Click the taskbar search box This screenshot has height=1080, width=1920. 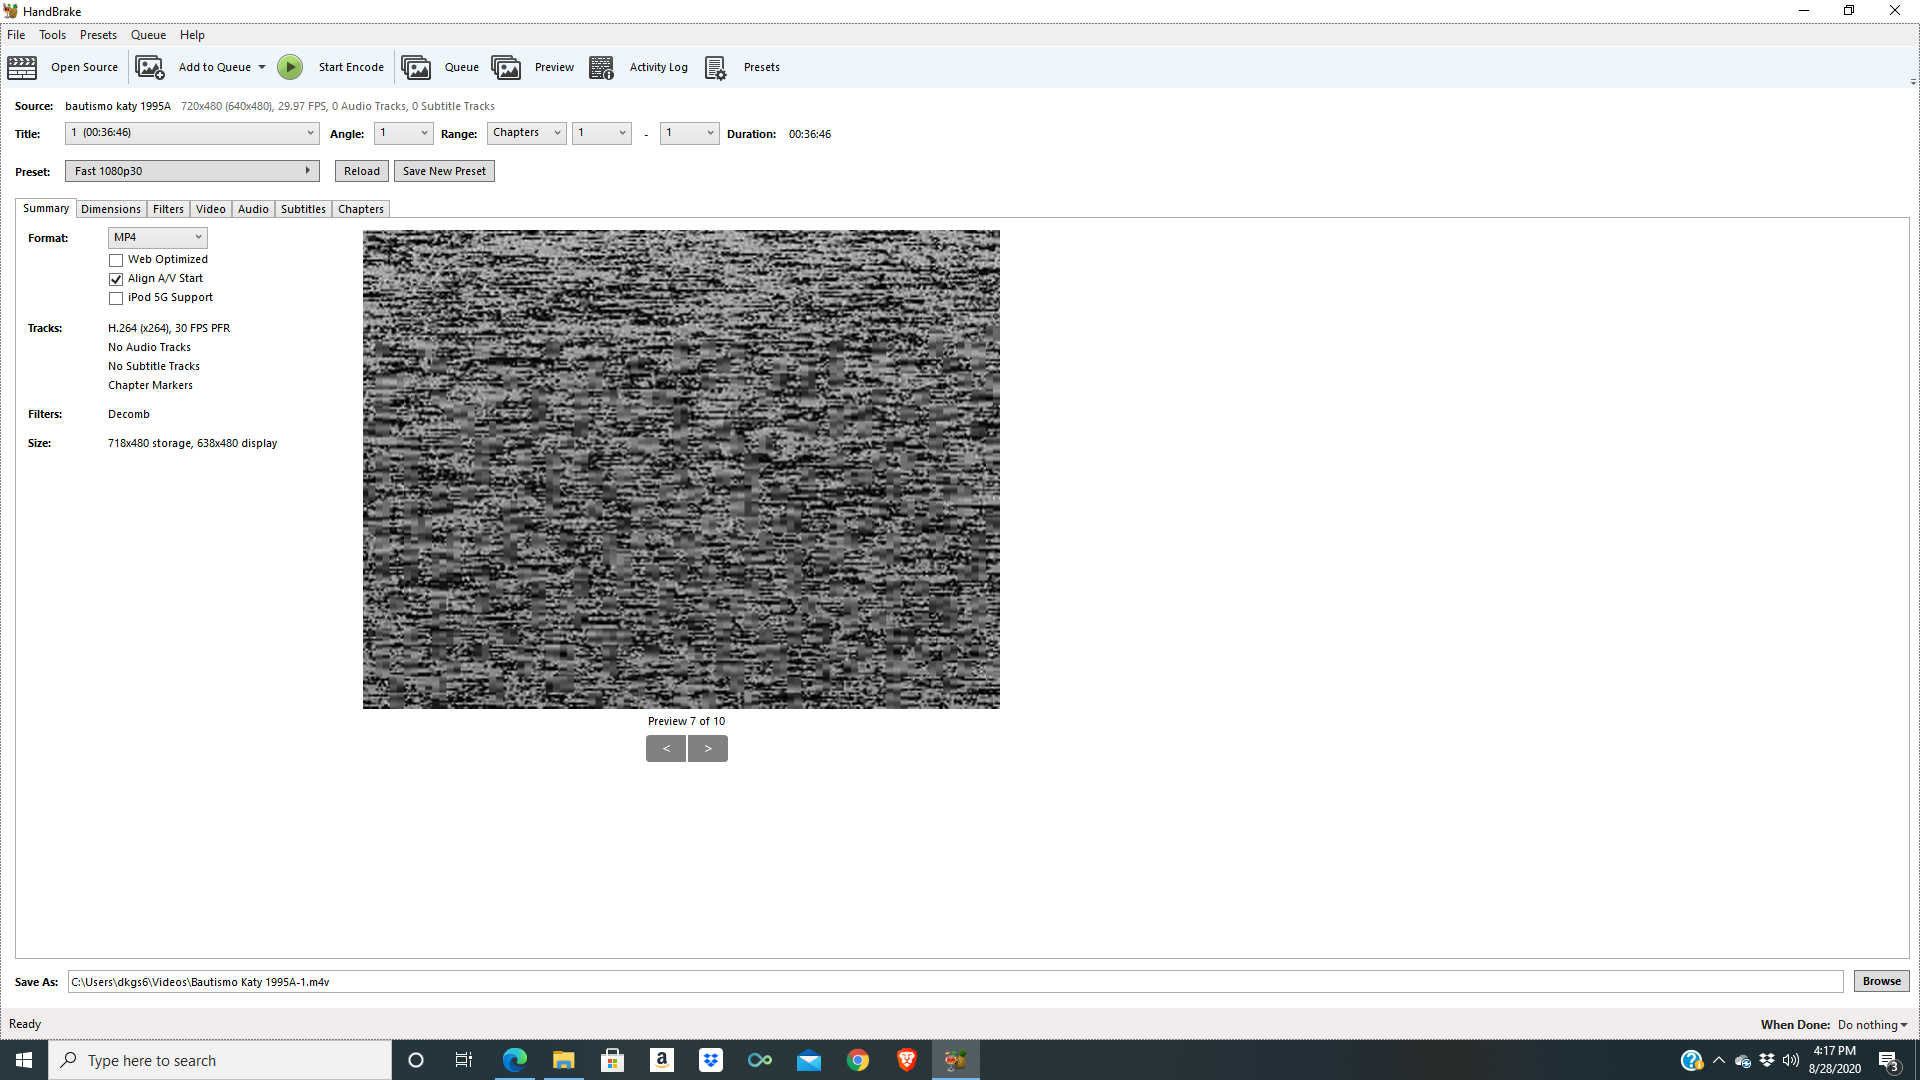pyautogui.click(x=220, y=1060)
